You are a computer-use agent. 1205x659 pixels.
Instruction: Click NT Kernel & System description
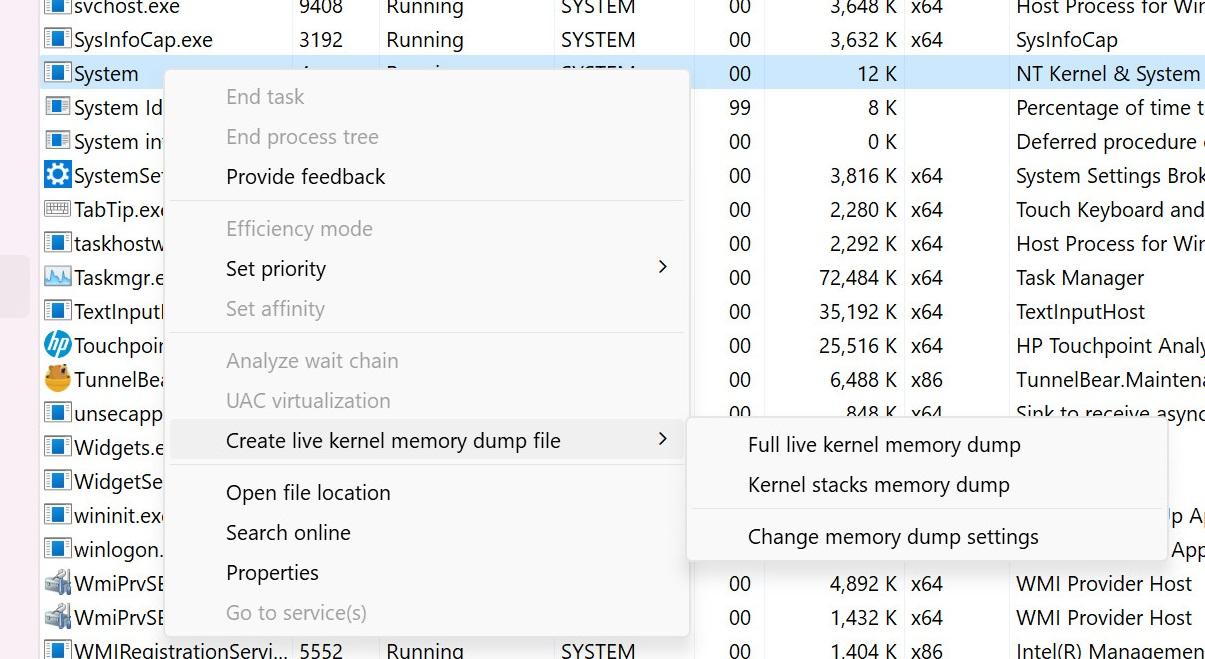click(1108, 74)
